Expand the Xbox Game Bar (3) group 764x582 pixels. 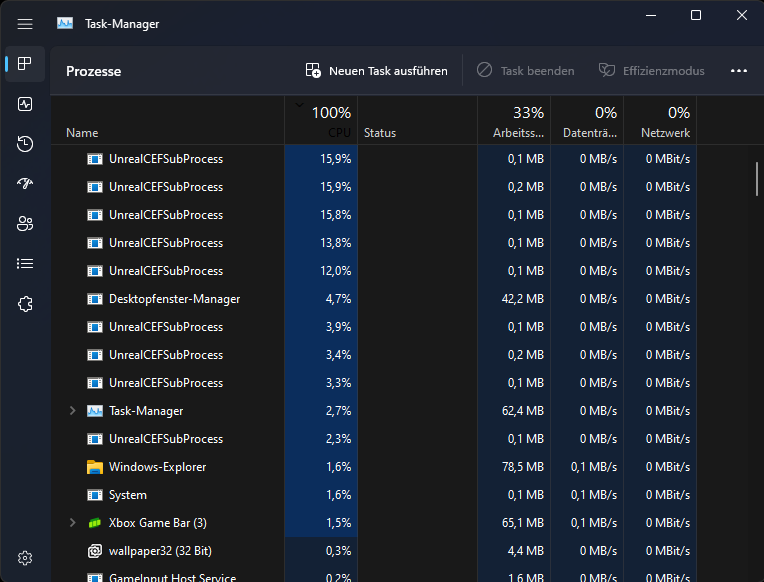point(73,523)
